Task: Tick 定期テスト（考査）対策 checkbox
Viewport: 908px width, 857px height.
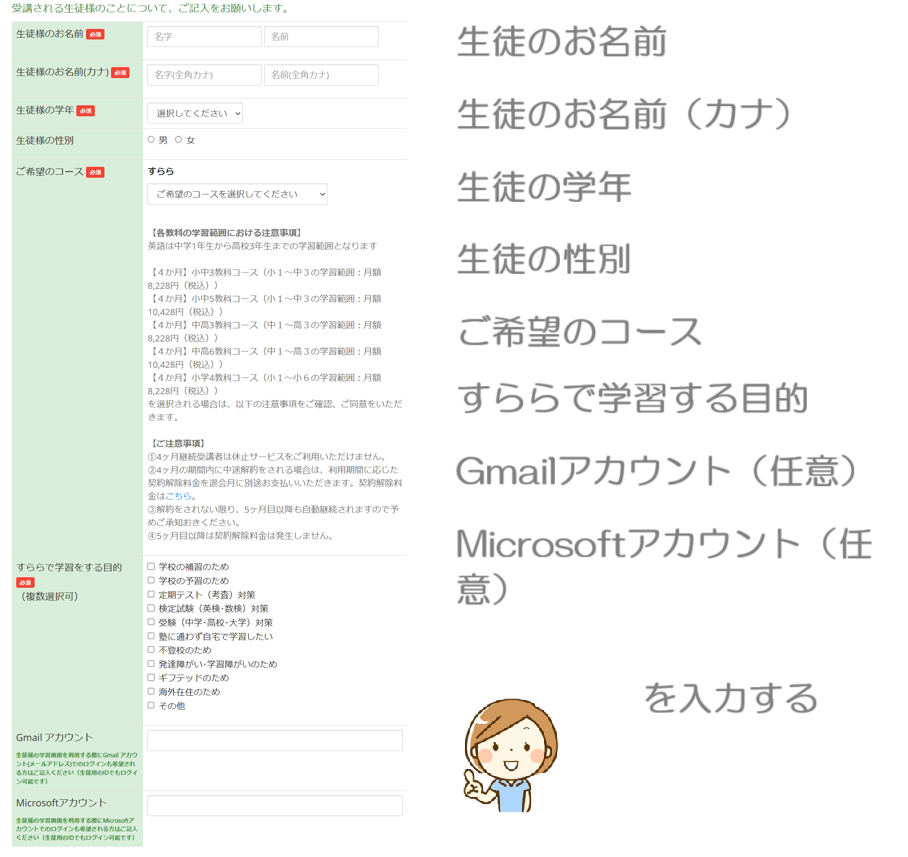Action: coord(152,595)
